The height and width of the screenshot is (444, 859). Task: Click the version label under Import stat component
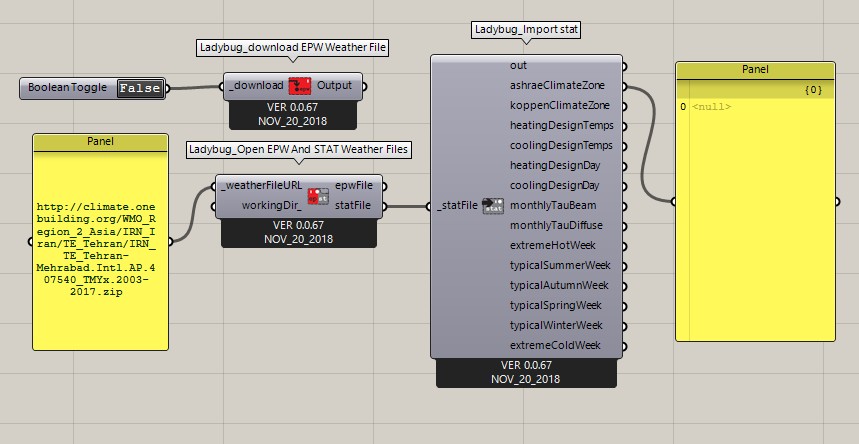pos(526,372)
